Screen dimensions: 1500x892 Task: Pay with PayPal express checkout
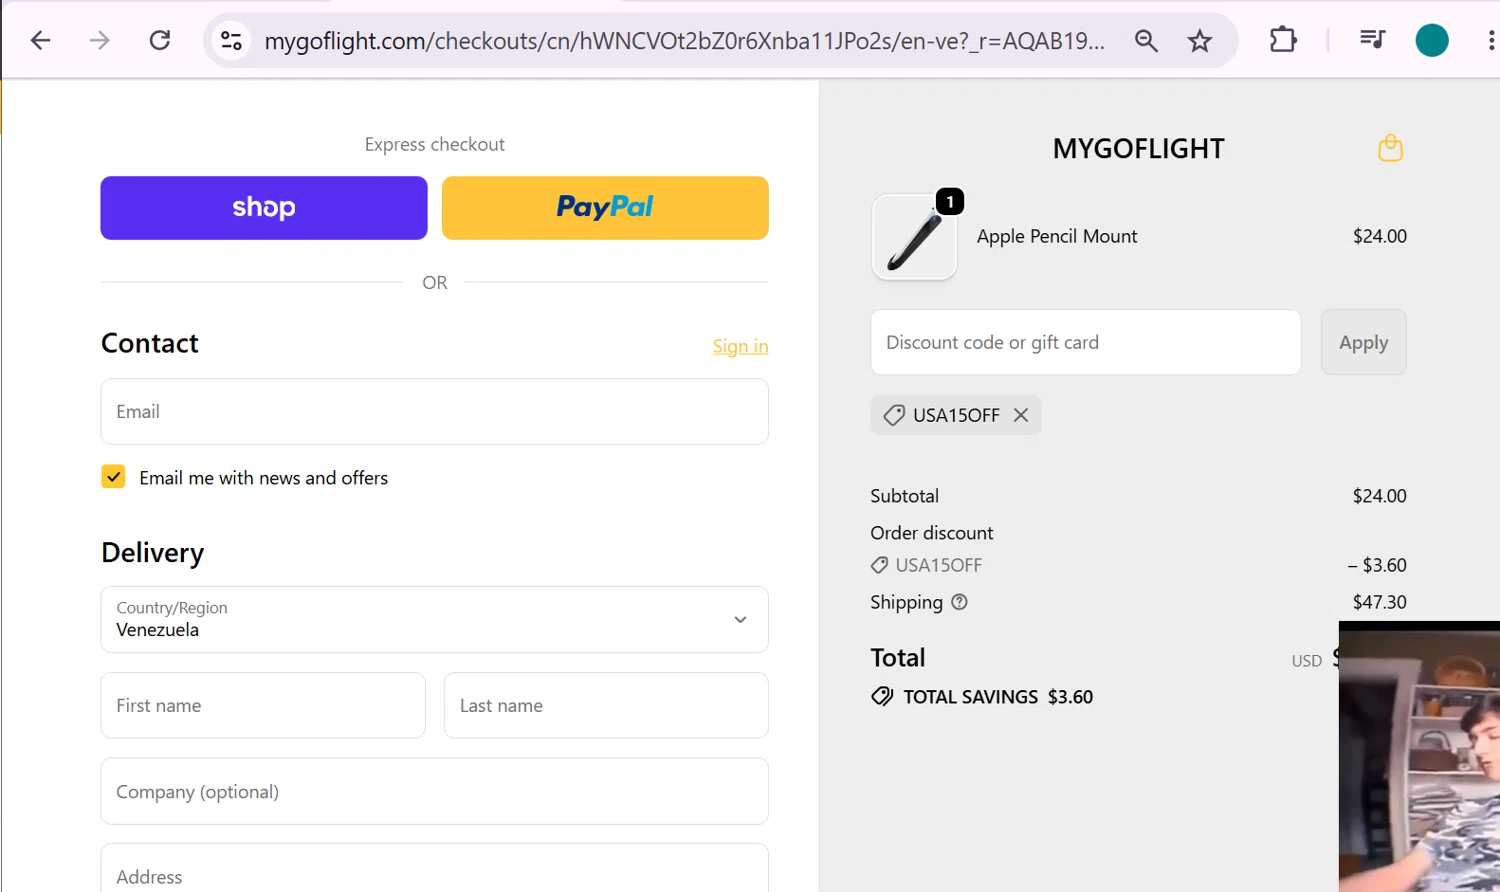click(x=605, y=208)
